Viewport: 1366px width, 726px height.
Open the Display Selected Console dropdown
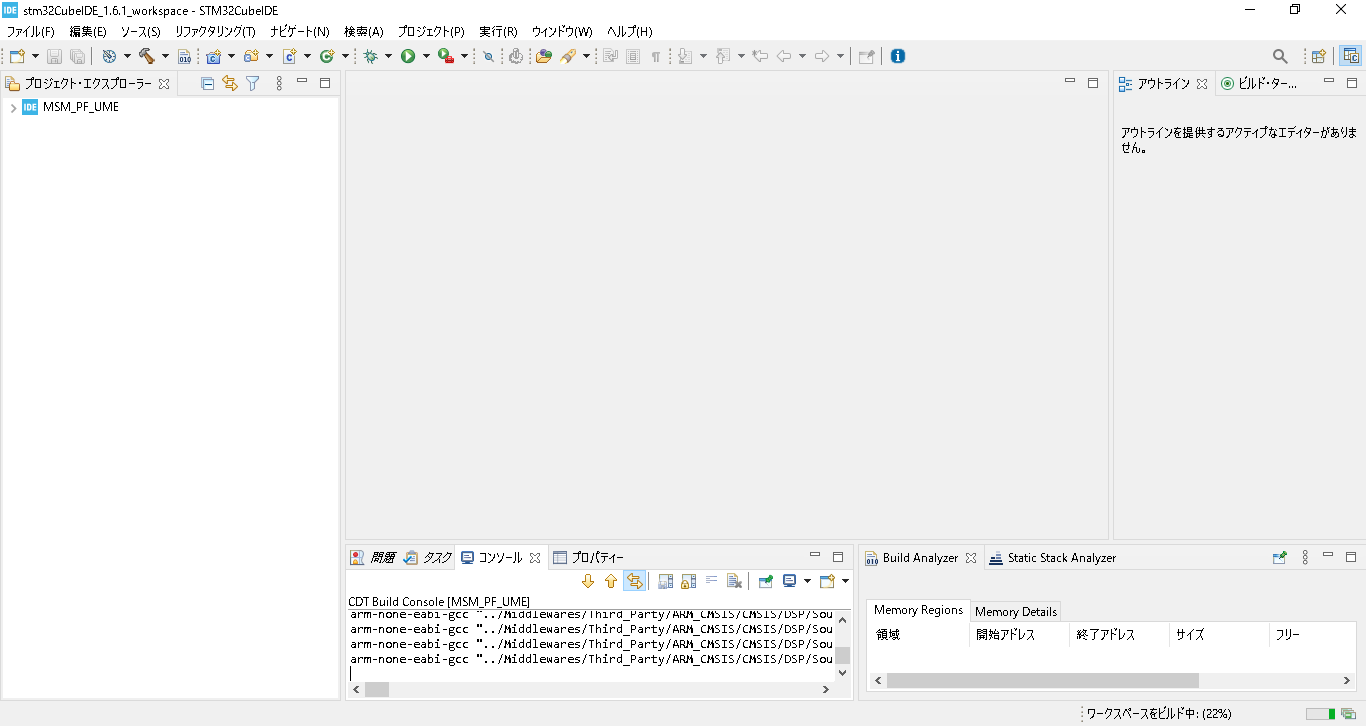click(806, 581)
